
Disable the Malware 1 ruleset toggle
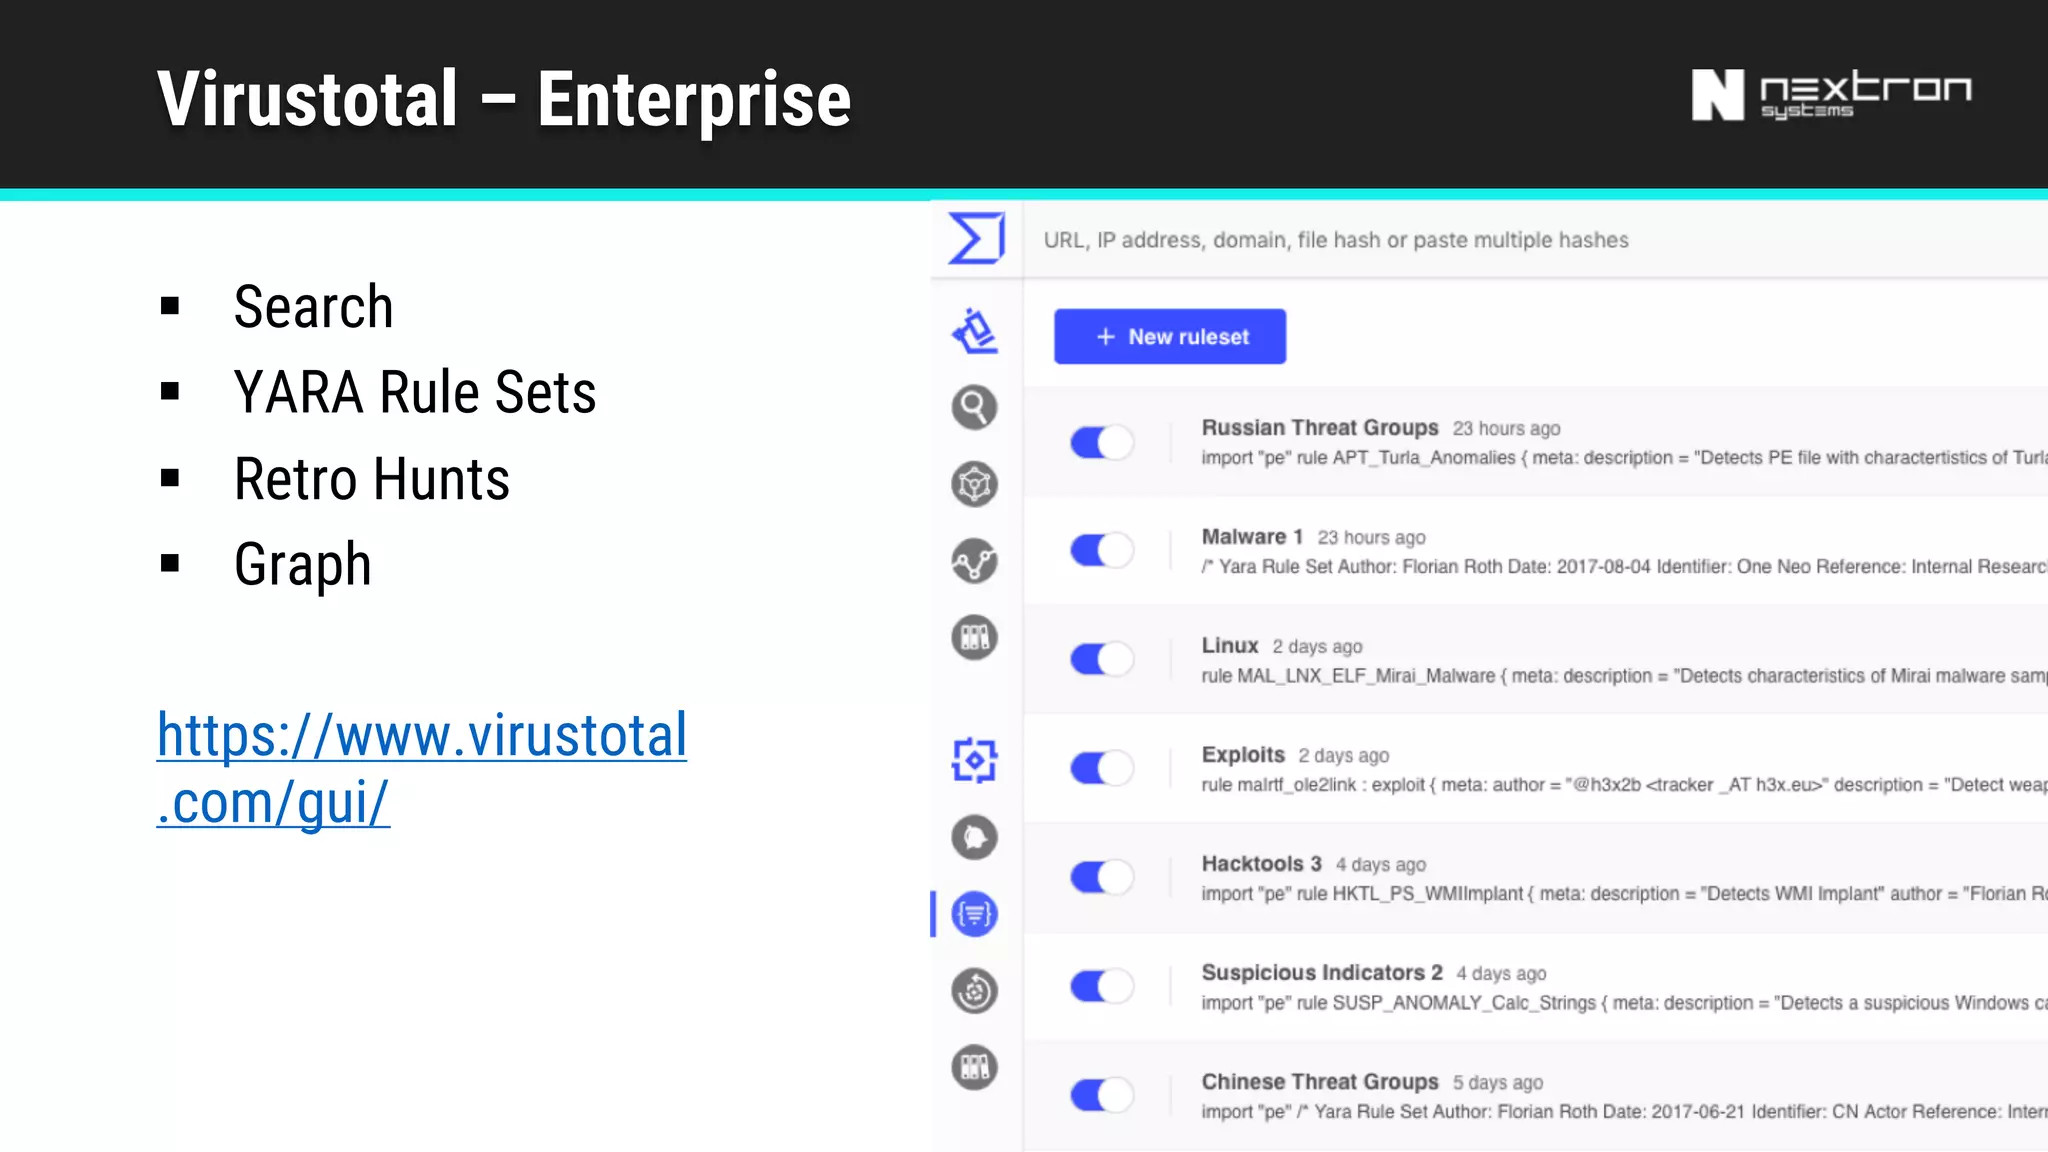point(1102,550)
